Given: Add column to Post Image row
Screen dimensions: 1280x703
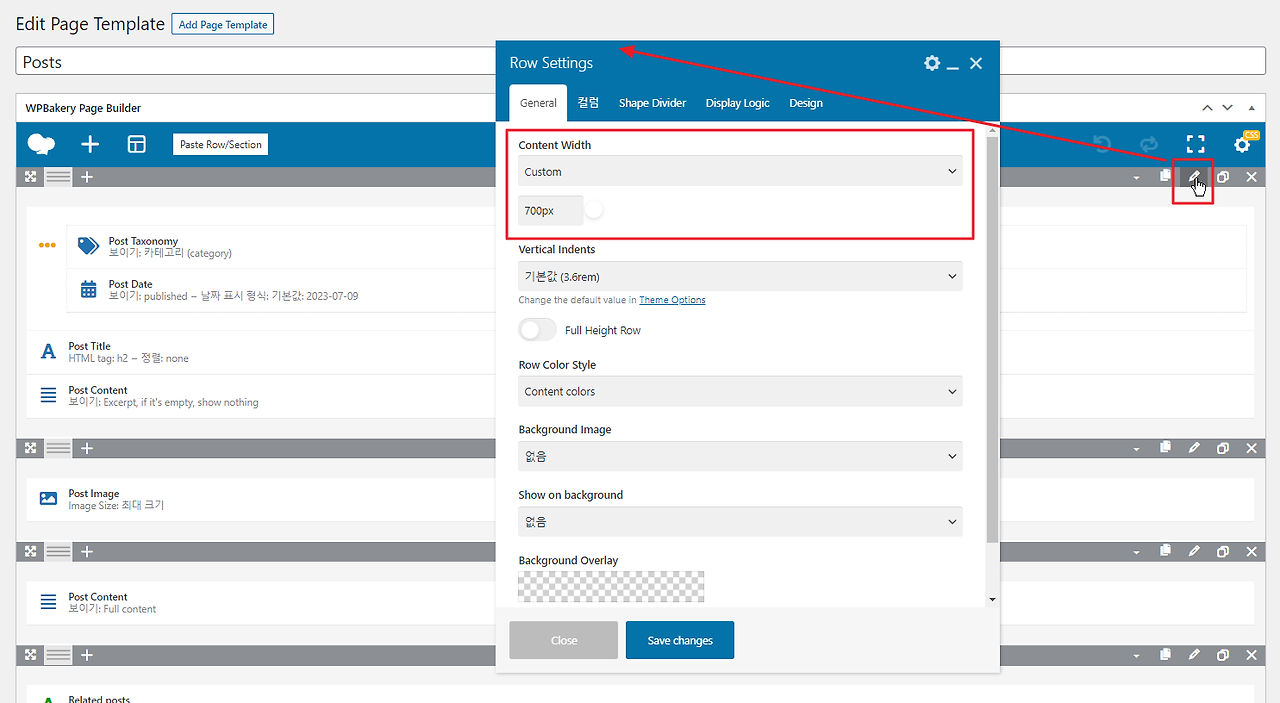Looking at the screenshot, I should pyautogui.click(x=87, y=448).
